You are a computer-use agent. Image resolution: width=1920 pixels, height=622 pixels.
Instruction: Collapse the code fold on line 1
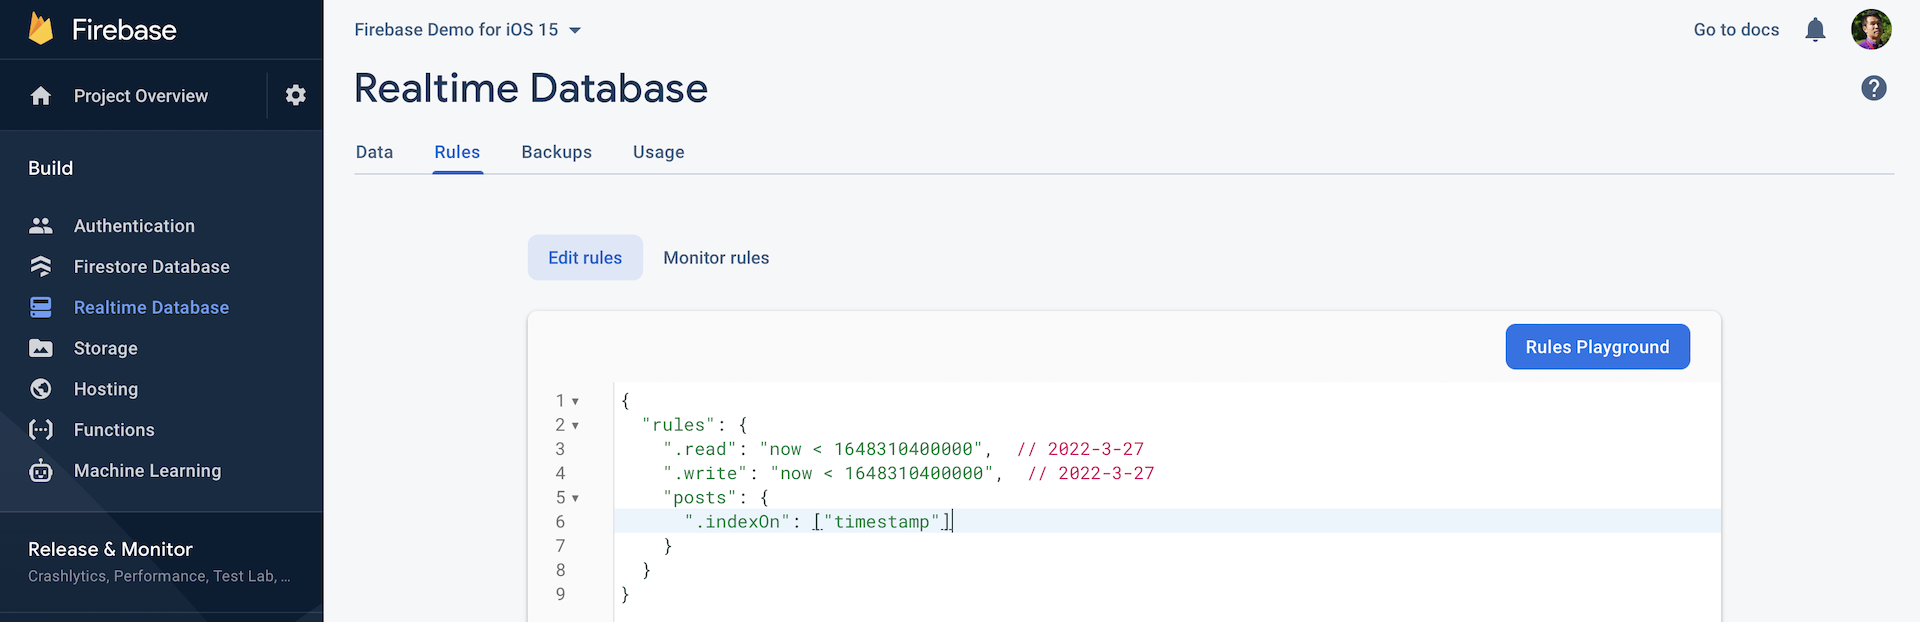[x=575, y=401]
